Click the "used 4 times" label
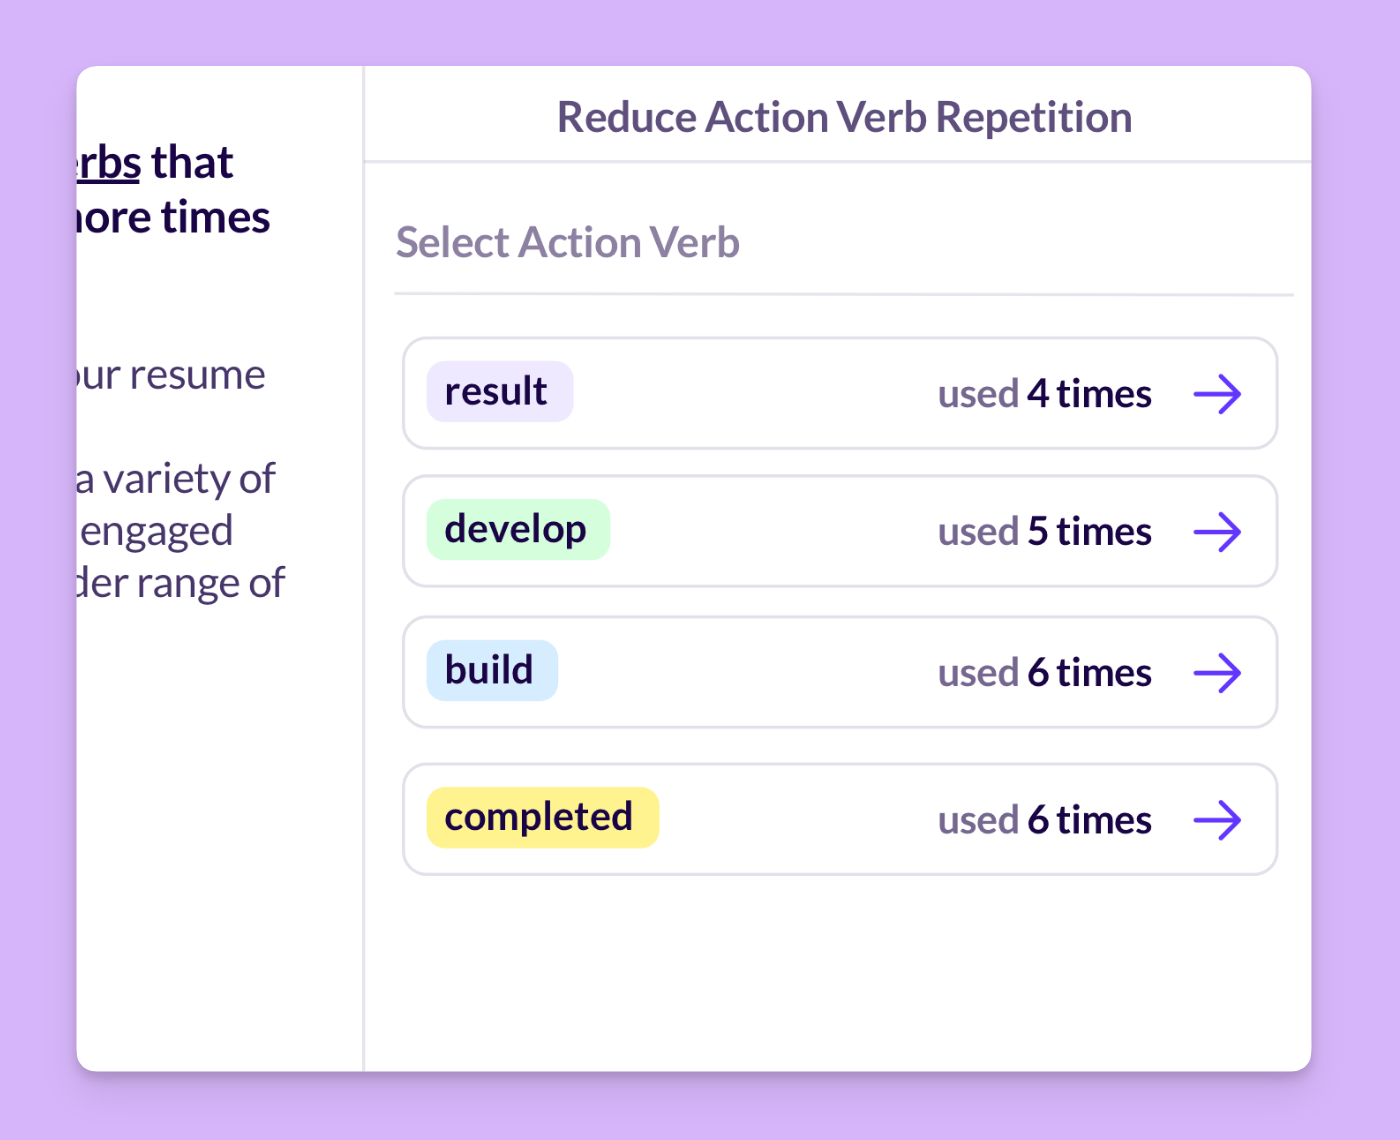The image size is (1400, 1140). point(1044,394)
